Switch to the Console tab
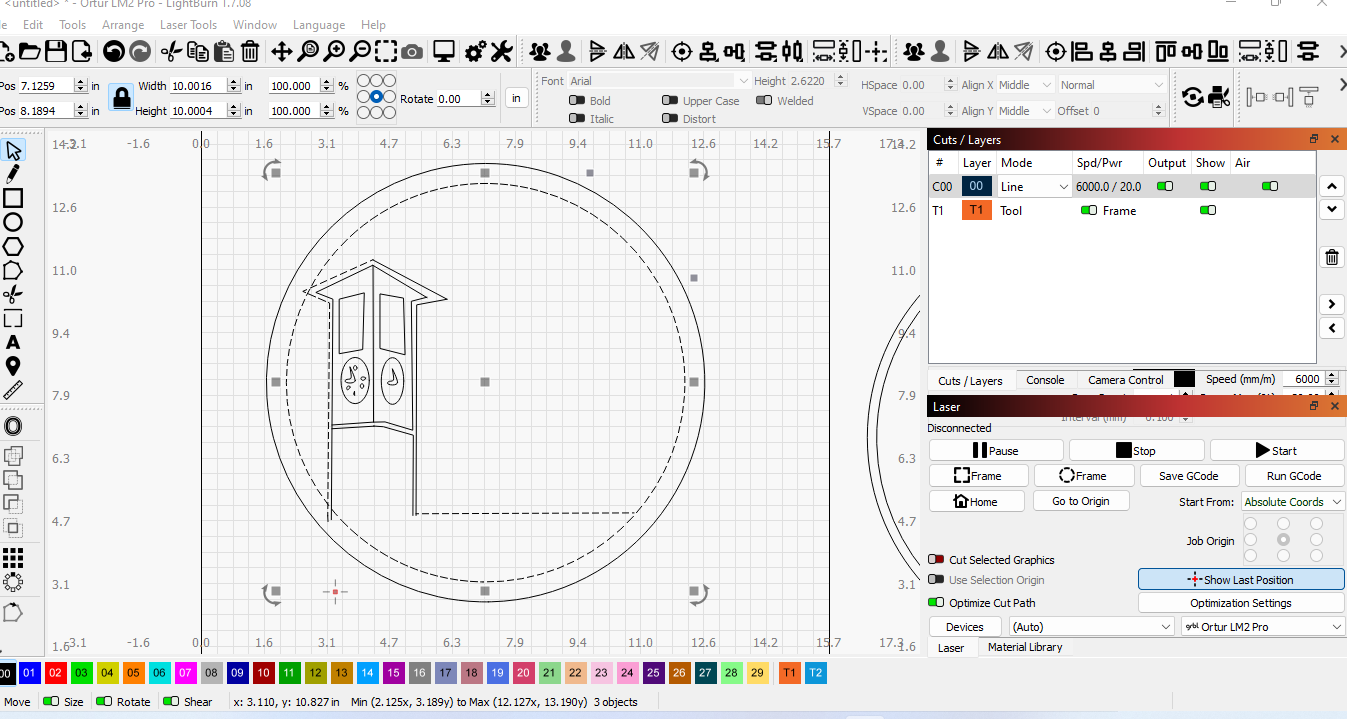 (x=1045, y=380)
